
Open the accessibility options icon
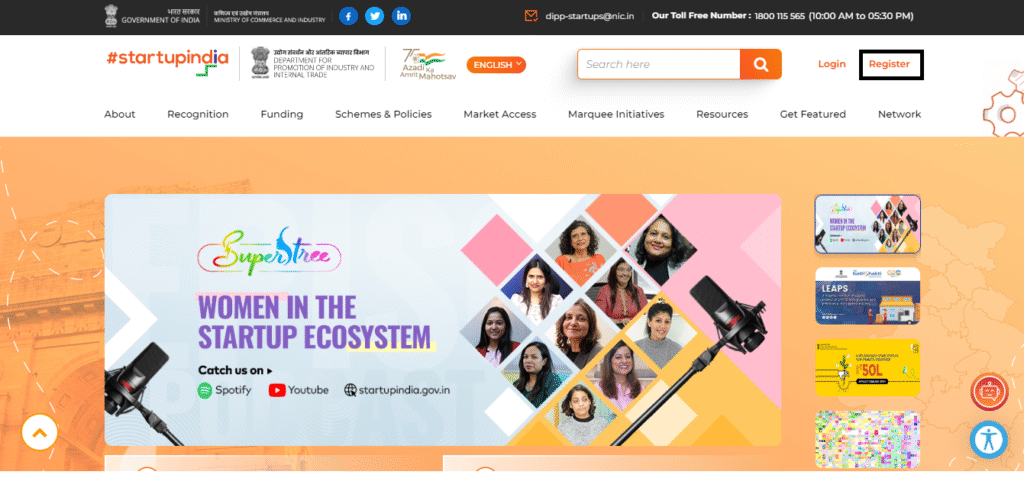click(x=989, y=439)
